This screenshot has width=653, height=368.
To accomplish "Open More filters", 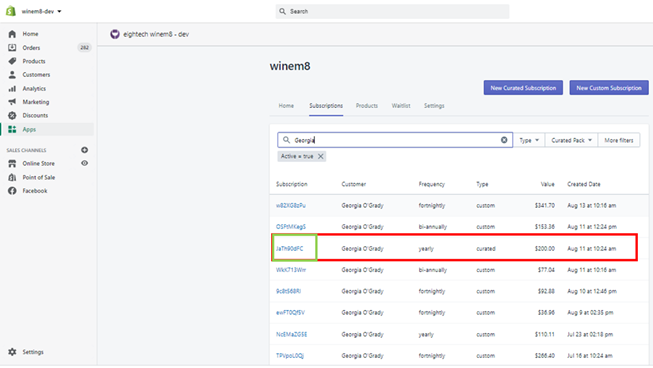I will 618,140.
